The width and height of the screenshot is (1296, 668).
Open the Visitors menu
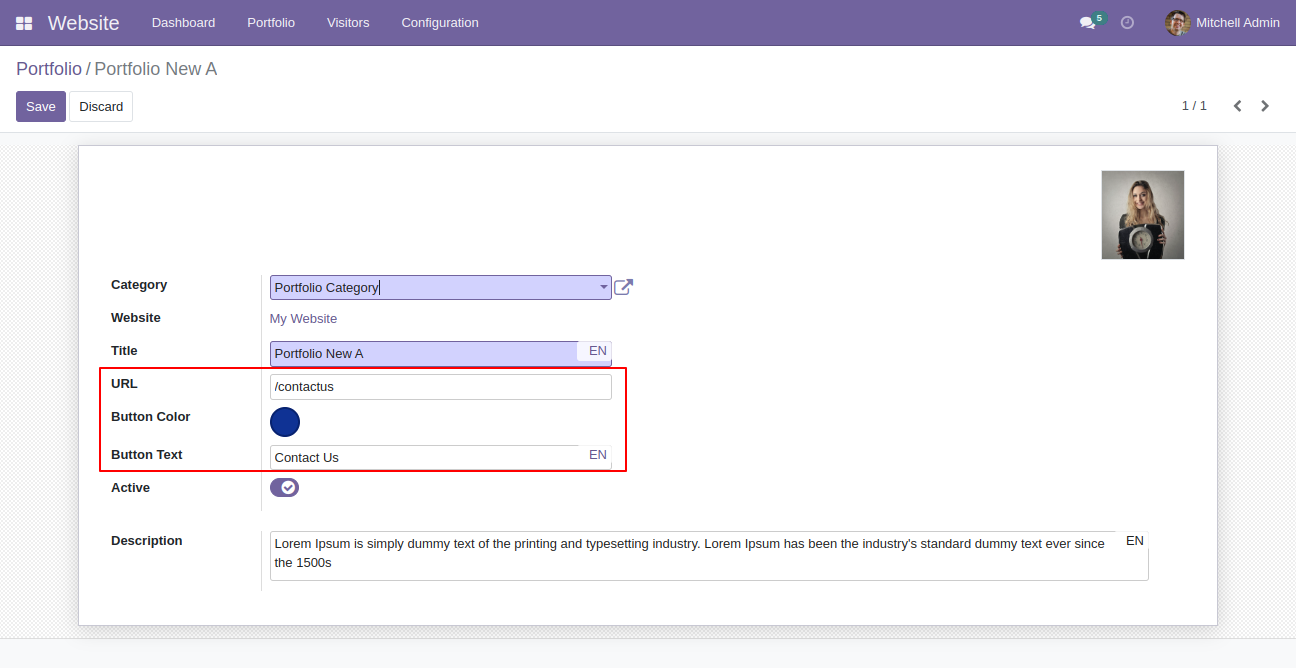348,23
